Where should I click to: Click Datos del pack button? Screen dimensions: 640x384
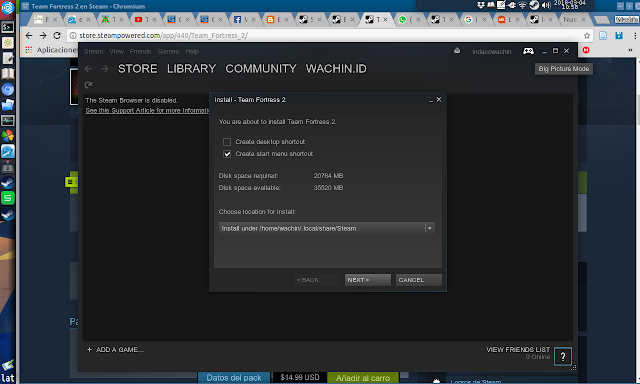click(234, 378)
